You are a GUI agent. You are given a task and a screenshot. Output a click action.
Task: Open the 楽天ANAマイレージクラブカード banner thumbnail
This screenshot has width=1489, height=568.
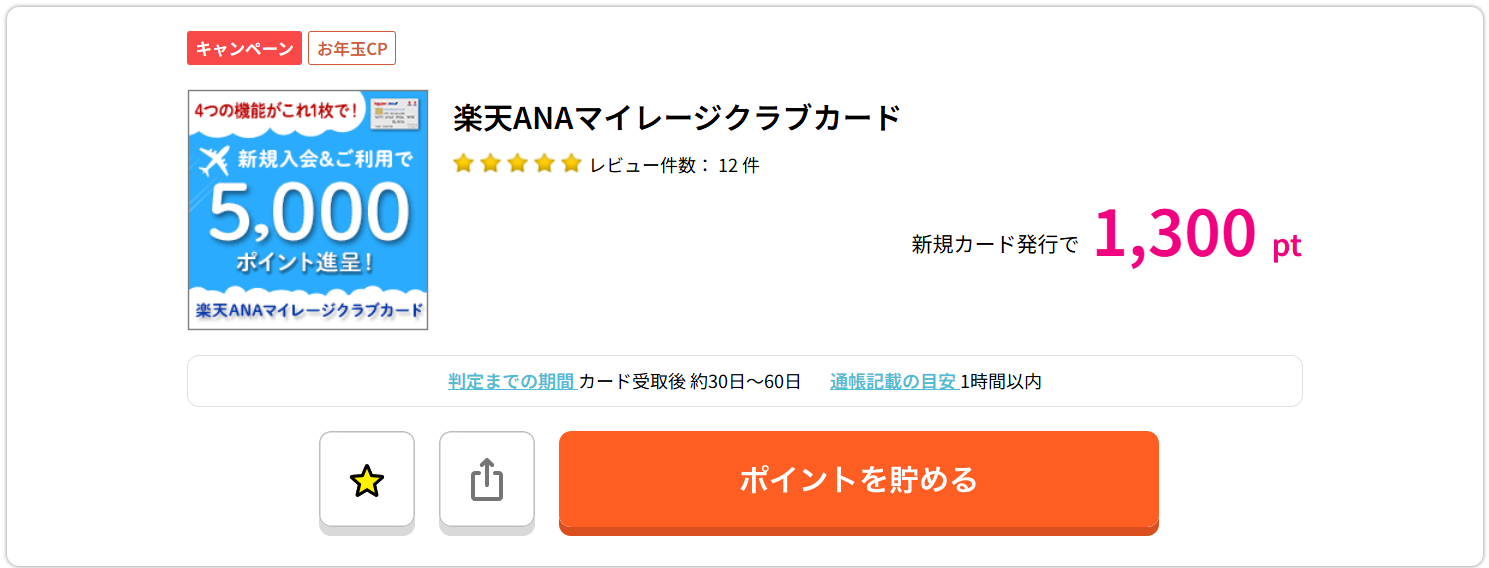[308, 210]
